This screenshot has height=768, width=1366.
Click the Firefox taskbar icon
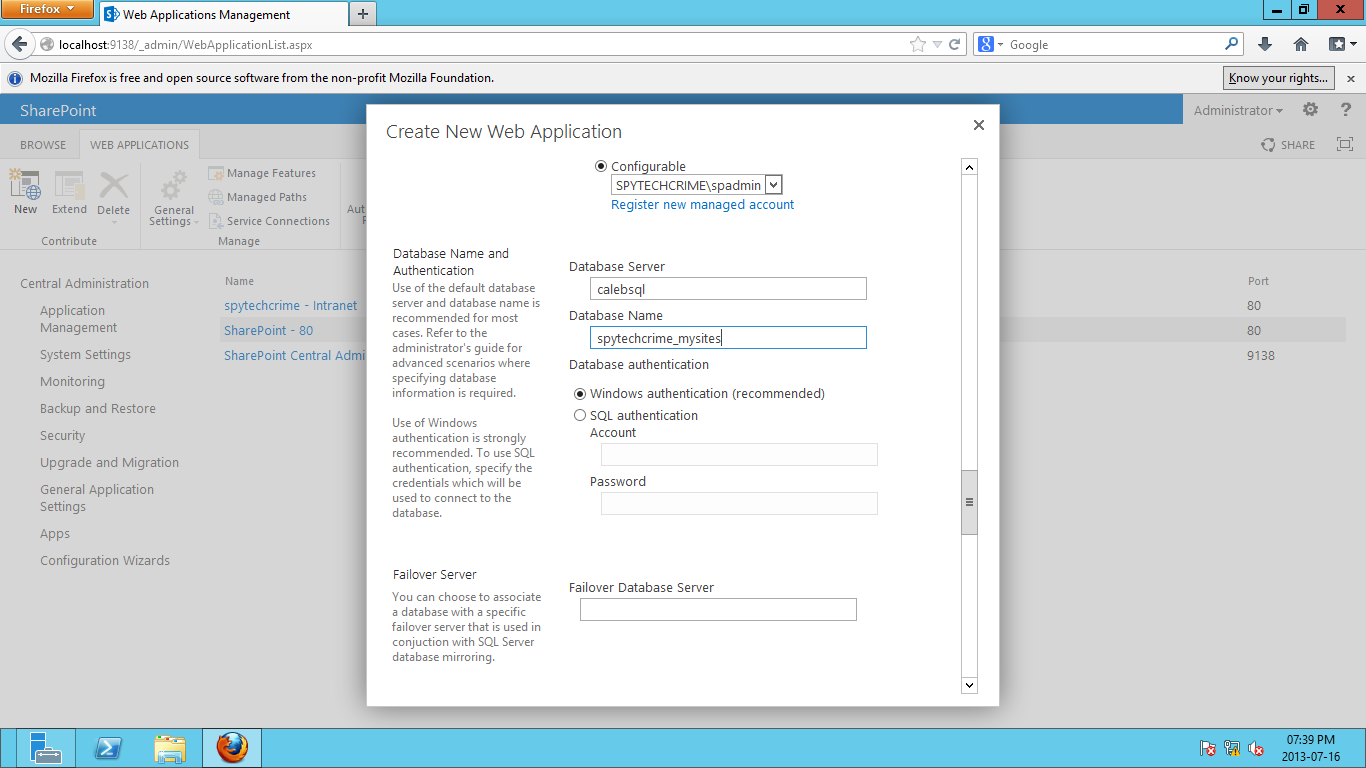pyautogui.click(x=232, y=748)
